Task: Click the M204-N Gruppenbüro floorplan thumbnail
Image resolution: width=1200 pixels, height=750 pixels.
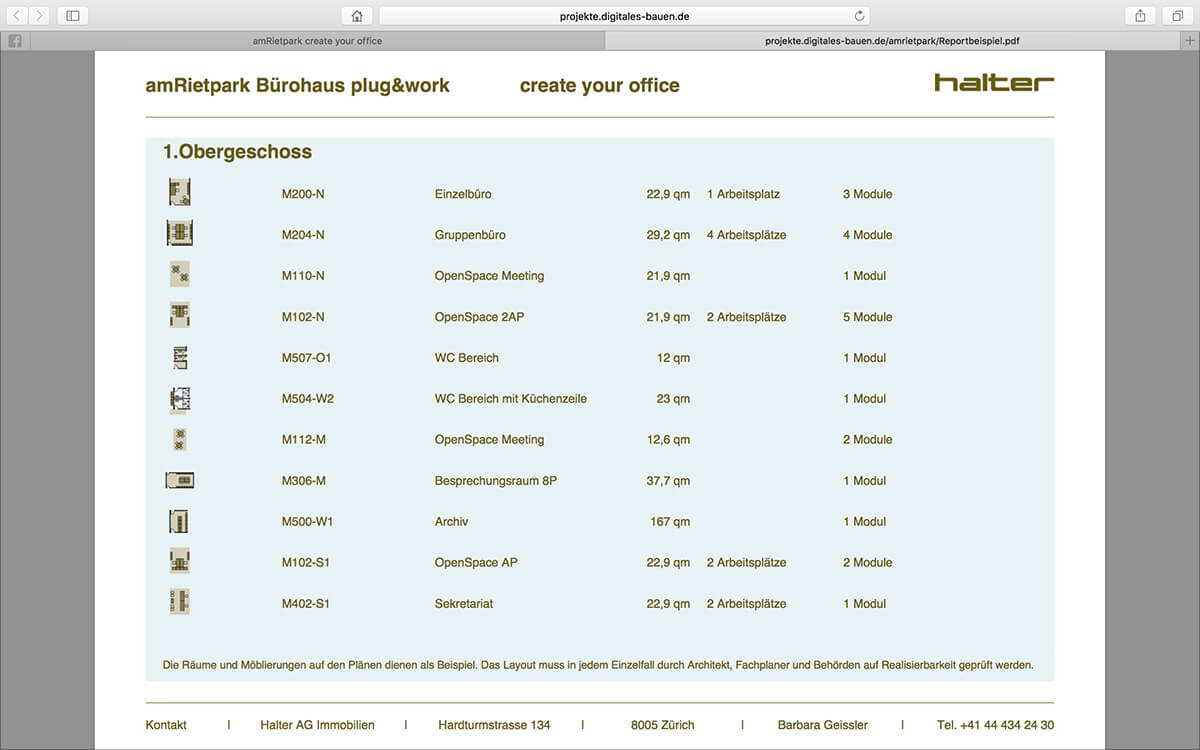Action: point(180,234)
